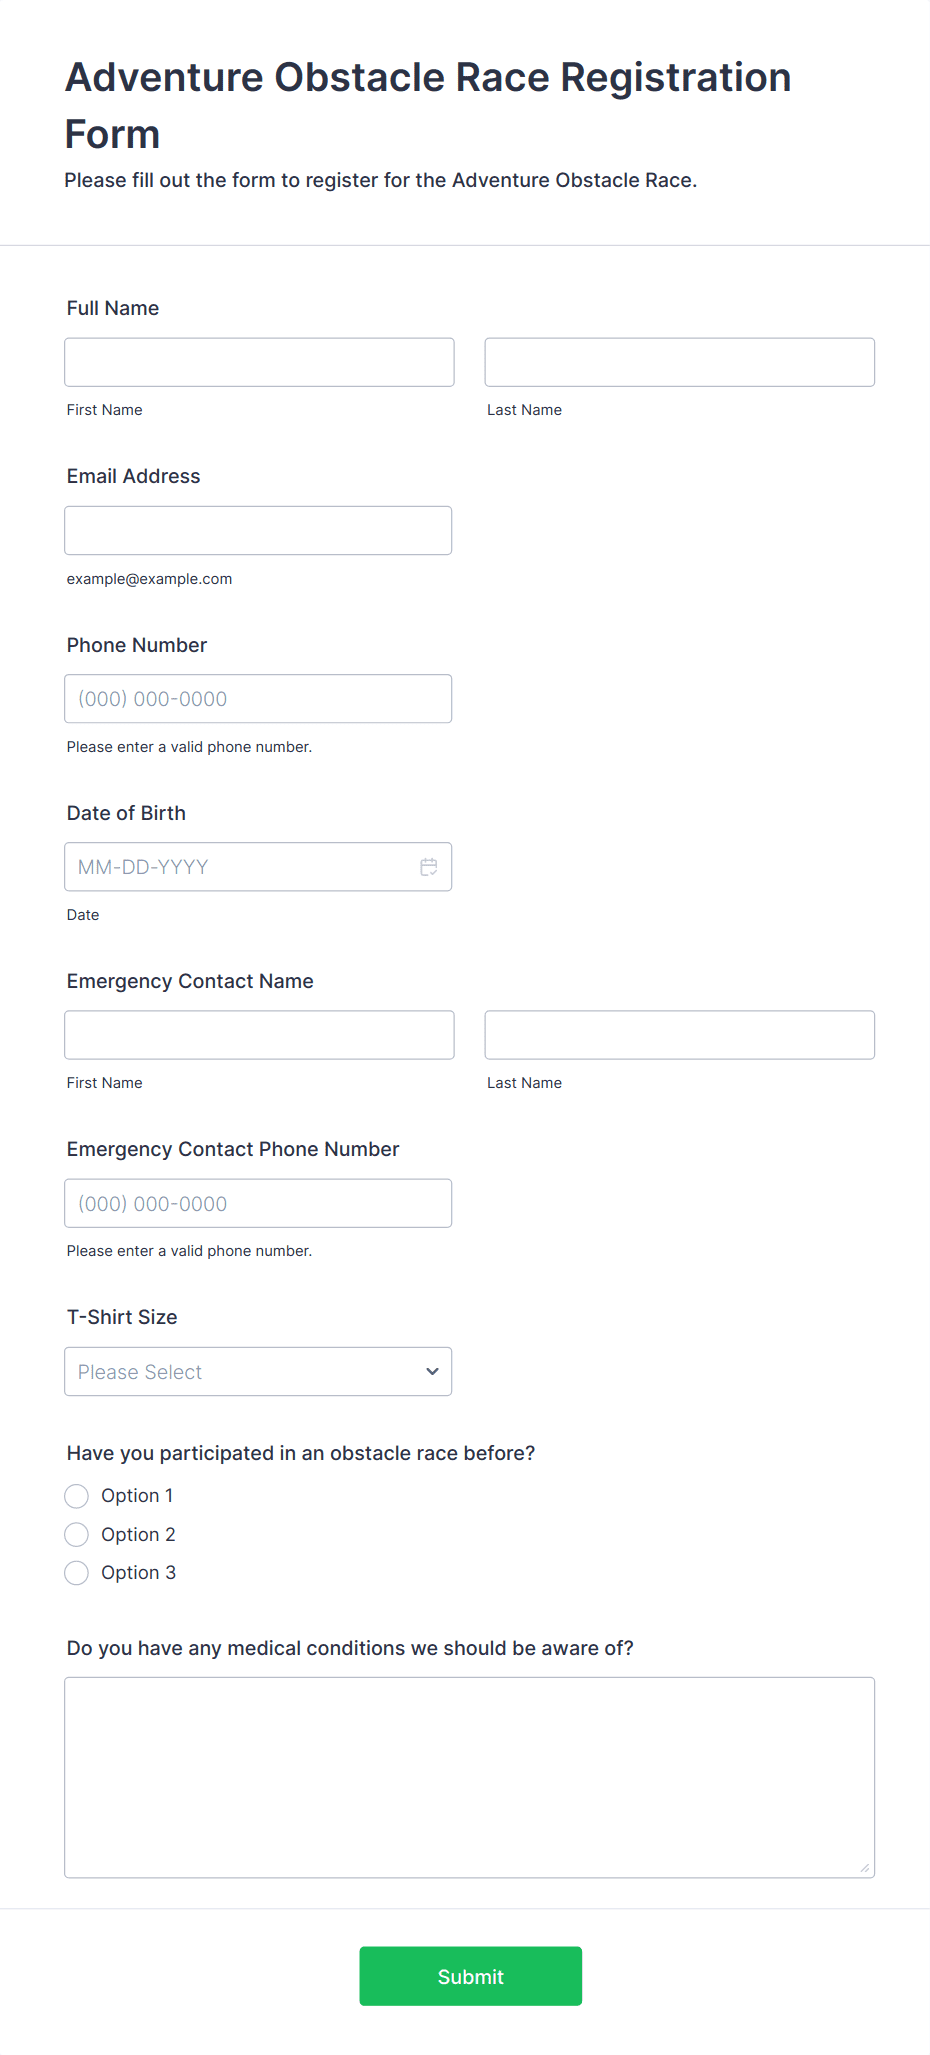
Task: Grab the medical conditions textarea resize handle
Action: 865,1868
